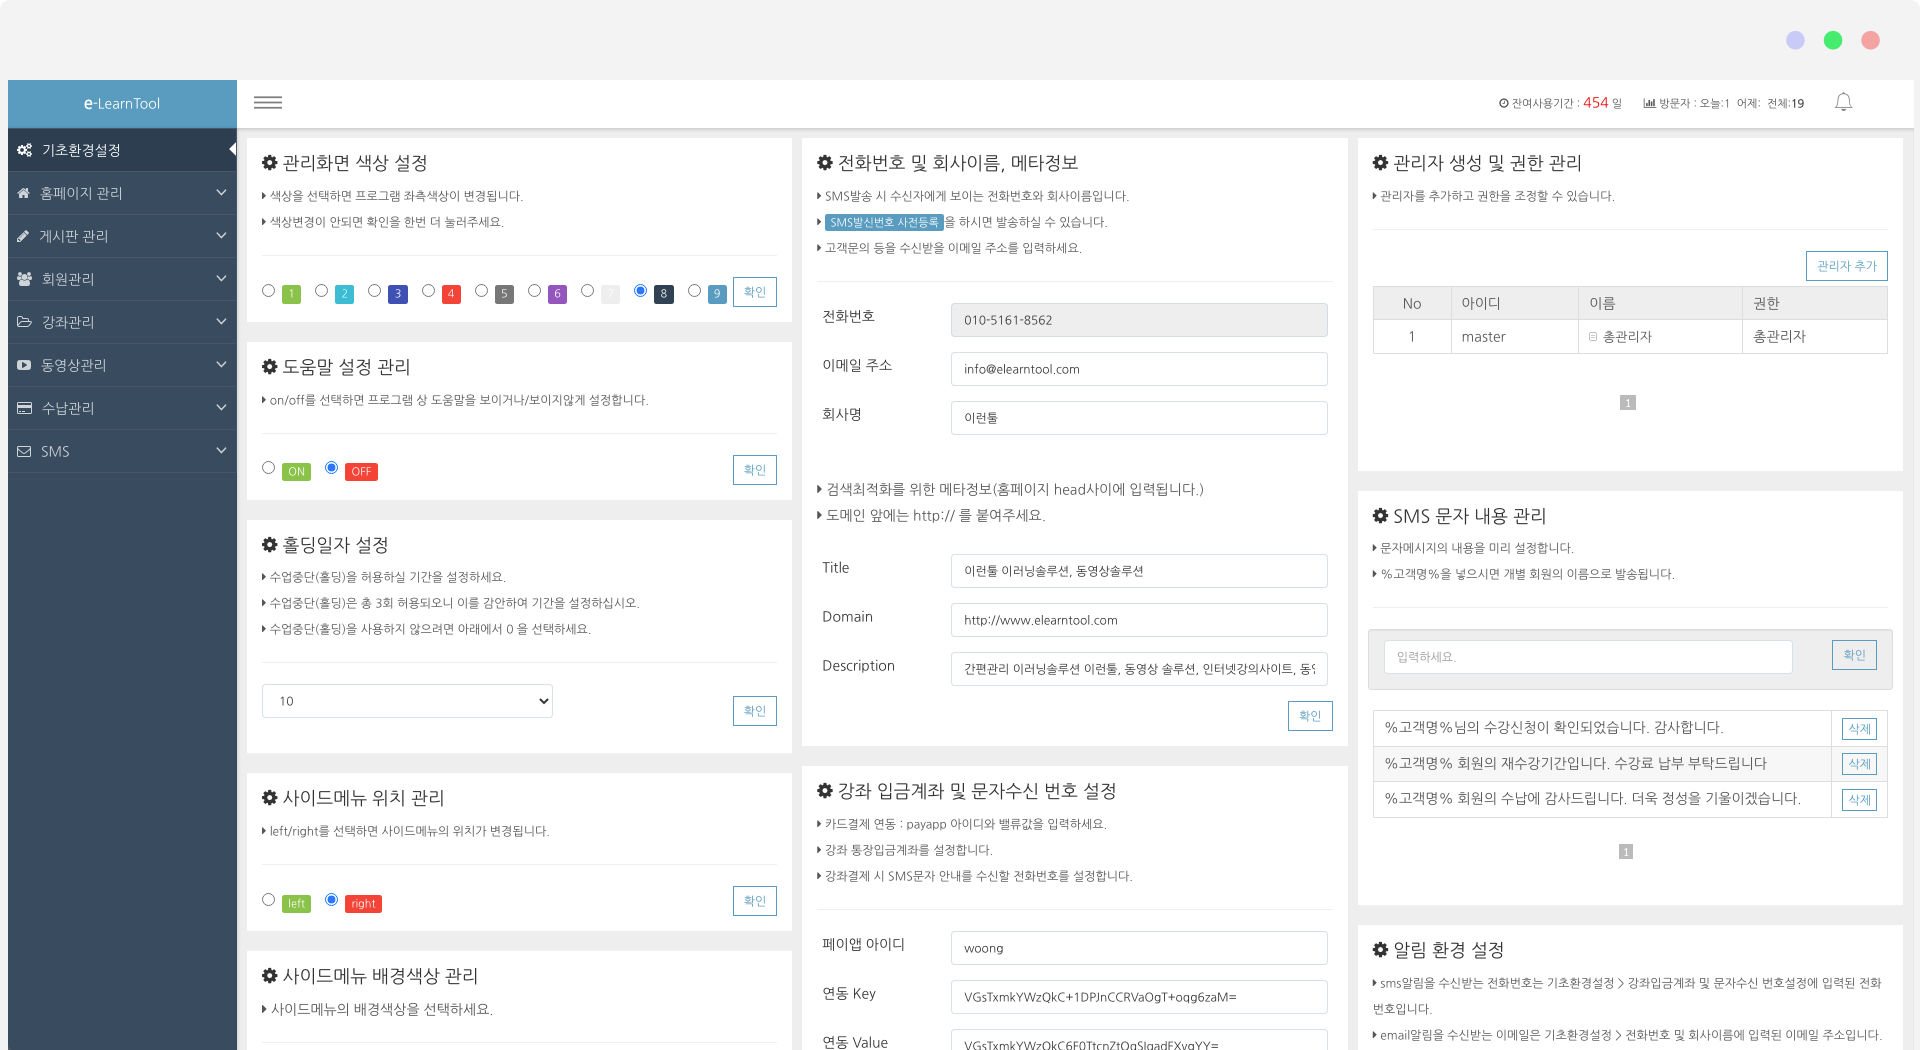
Task: Select color option 1 radio button
Action: 268,291
